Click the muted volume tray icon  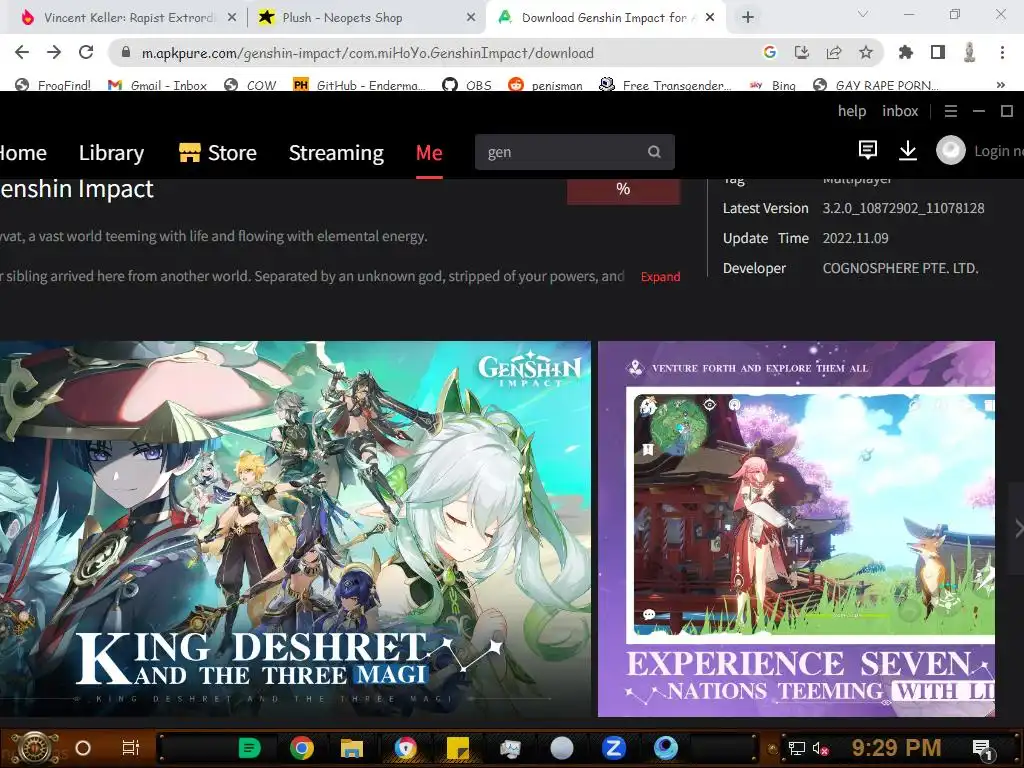(x=821, y=748)
